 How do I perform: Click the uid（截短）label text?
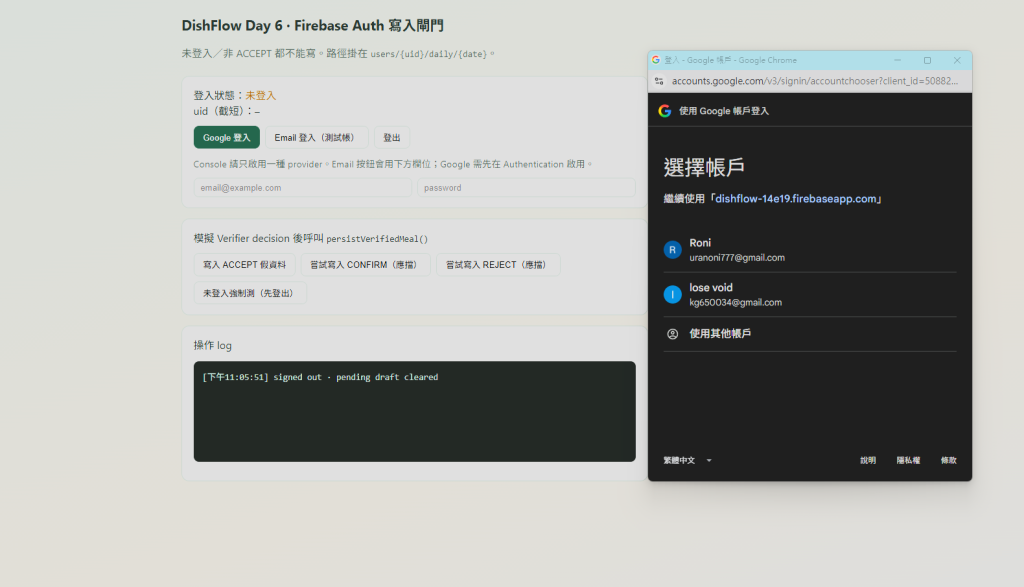pos(223,111)
